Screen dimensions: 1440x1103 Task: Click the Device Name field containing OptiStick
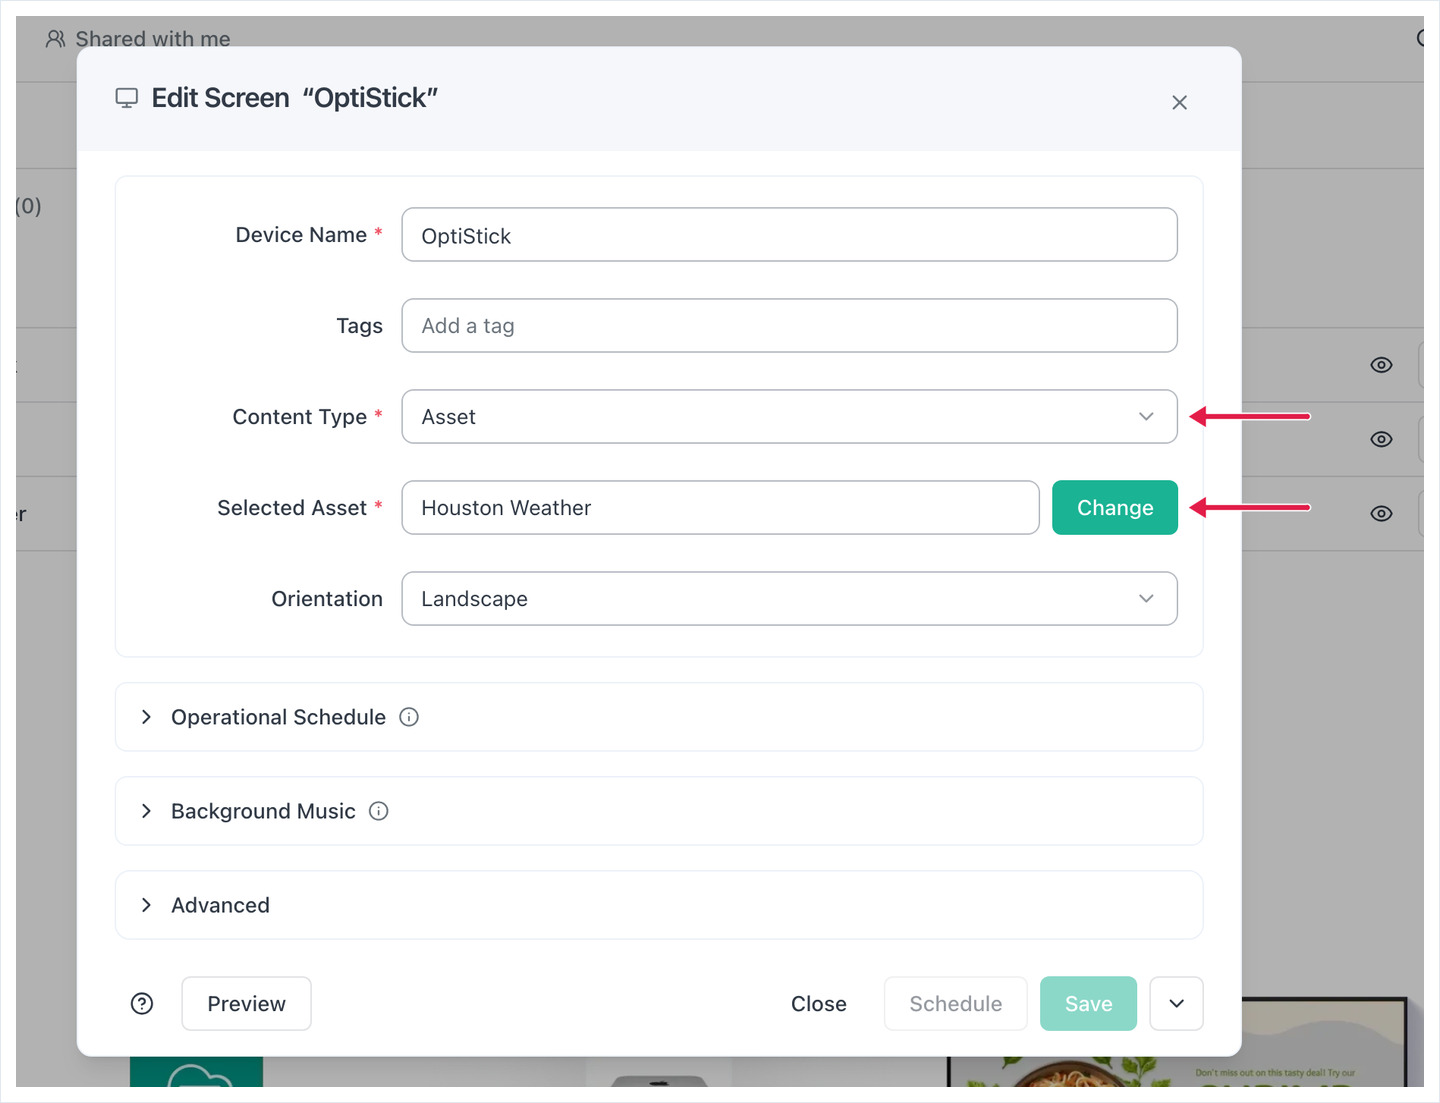click(x=789, y=235)
